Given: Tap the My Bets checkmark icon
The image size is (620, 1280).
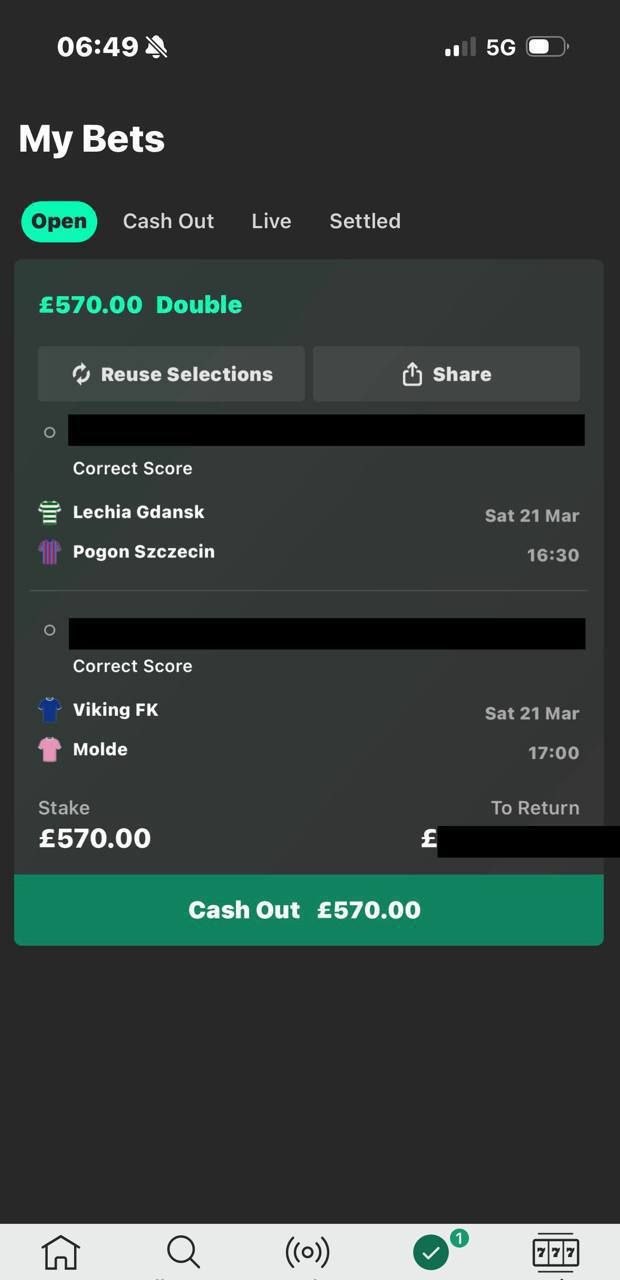Looking at the screenshot, I should [x=431, y=1251].
